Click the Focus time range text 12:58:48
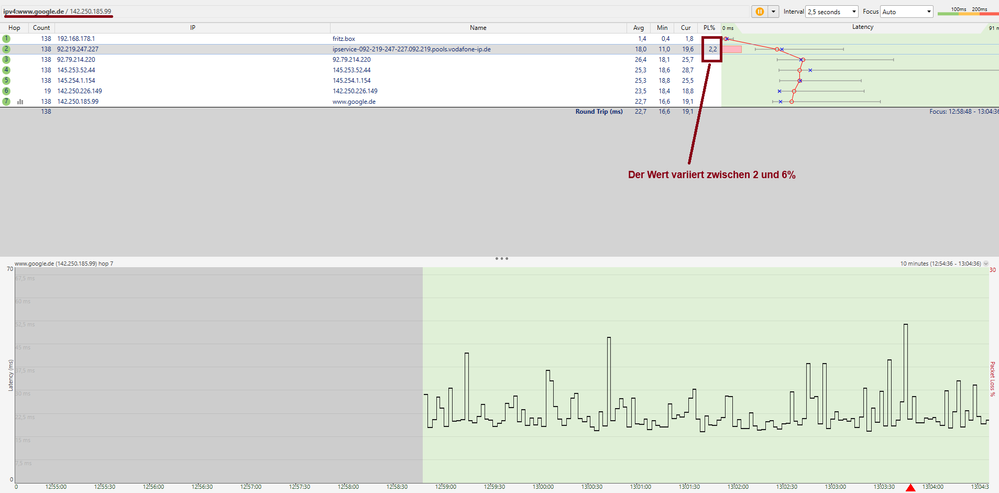 pos(963,111)
